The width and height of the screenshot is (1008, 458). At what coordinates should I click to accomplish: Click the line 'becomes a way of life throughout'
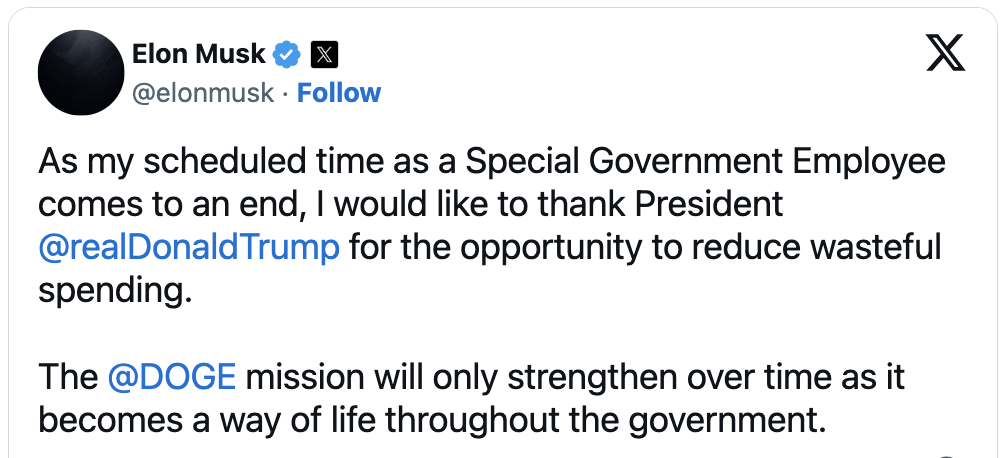coord(431,421)
